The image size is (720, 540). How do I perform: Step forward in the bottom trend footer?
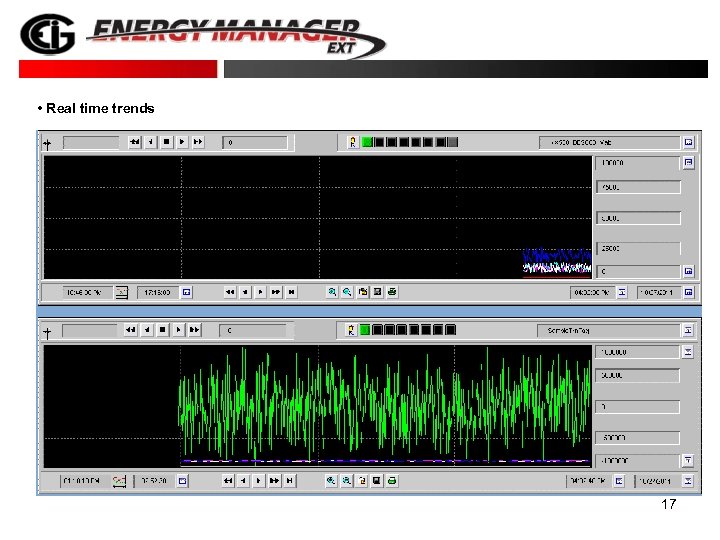pos(259,481)
